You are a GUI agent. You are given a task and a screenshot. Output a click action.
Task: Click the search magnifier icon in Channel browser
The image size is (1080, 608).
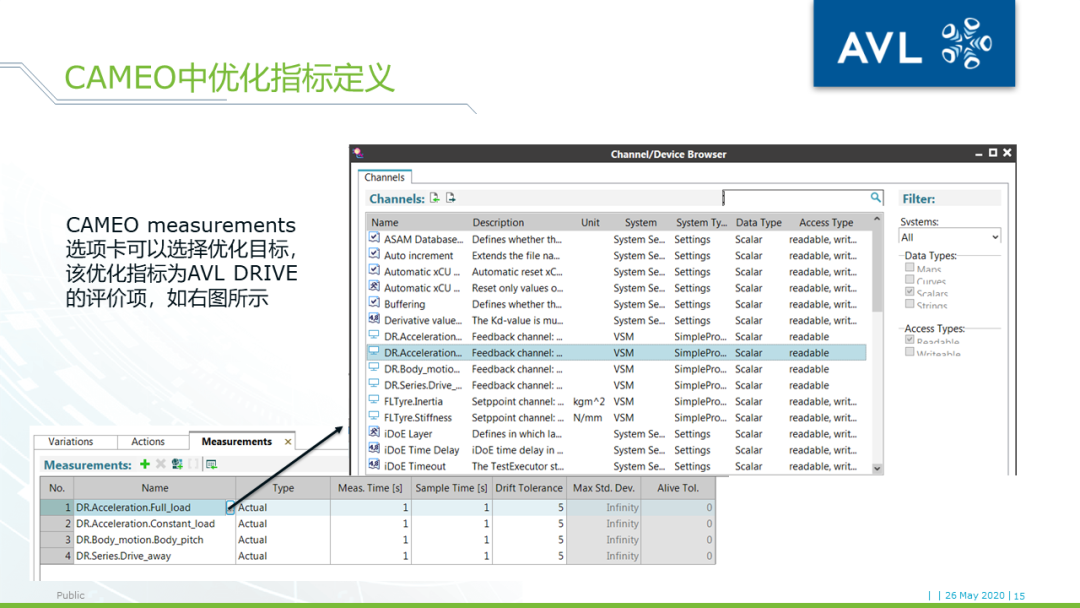click(876, 198)
